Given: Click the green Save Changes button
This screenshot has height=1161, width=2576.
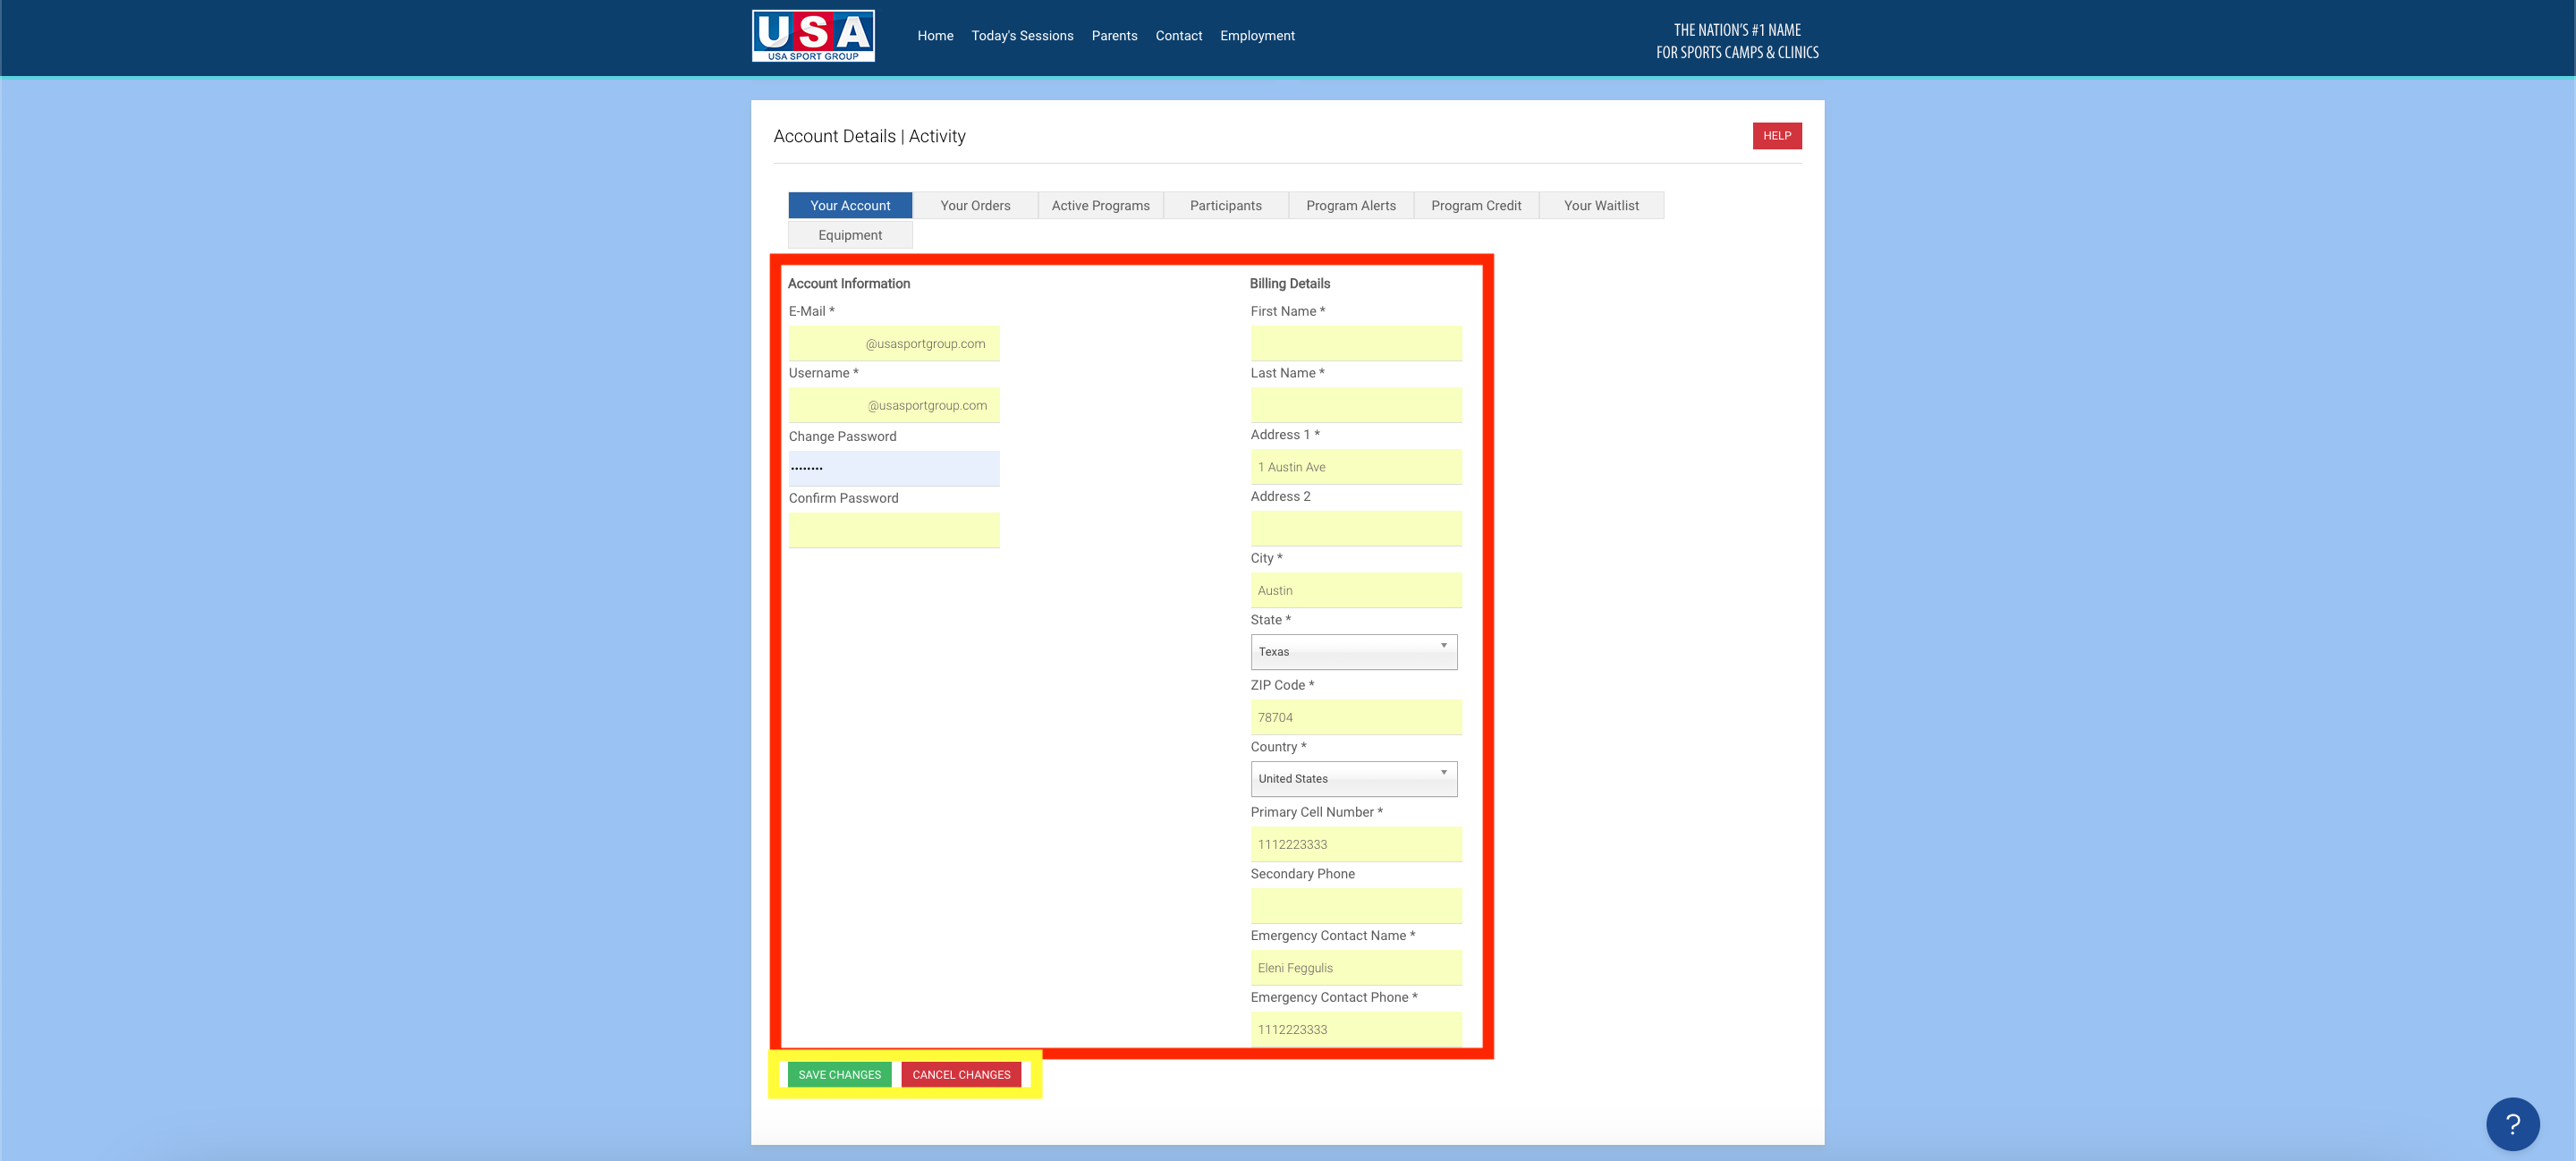Looking at the screenshot, I should [x=839, y=1075].
